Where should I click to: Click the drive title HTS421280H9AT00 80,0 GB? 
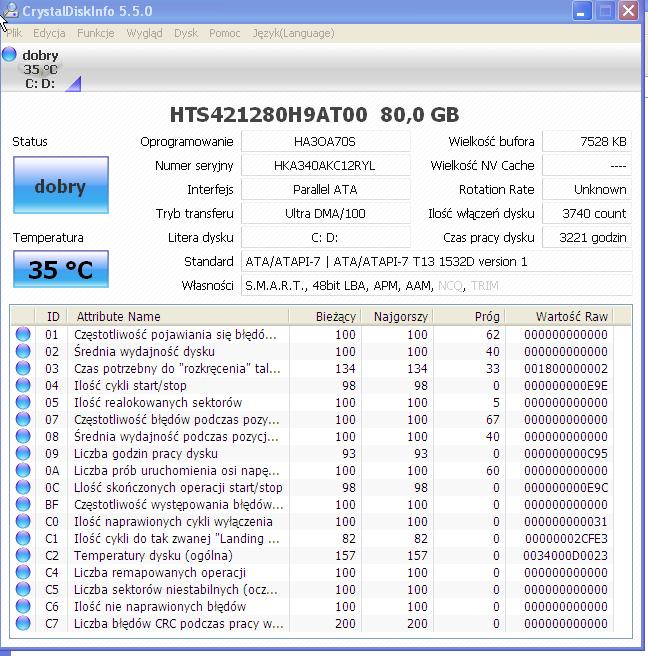[315, 115]
